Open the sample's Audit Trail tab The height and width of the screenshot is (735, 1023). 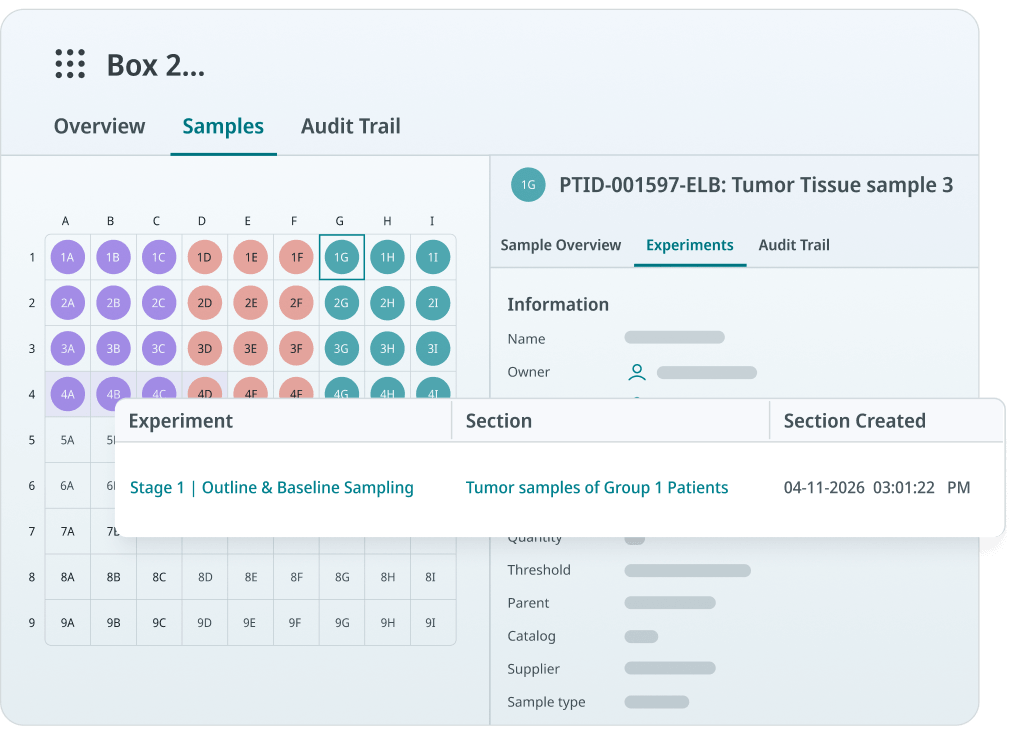point(794,245)
